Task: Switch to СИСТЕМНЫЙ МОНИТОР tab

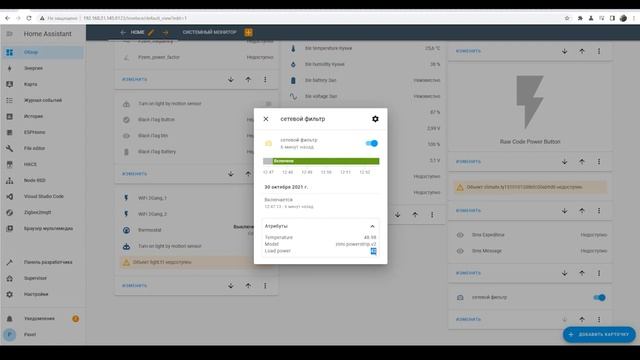Action: coord(209,32)
